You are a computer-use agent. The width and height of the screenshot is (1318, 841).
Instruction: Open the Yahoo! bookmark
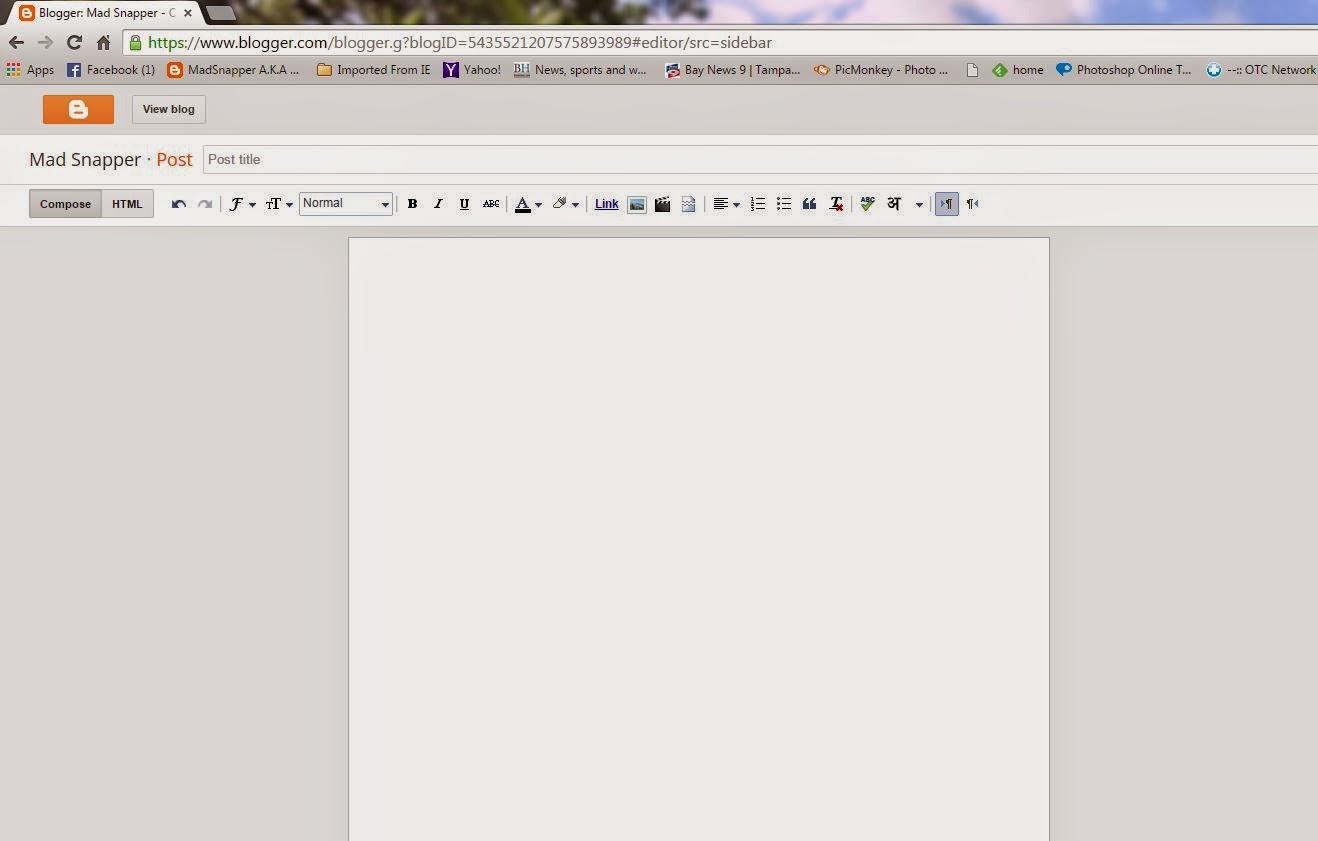click(472, 70)
